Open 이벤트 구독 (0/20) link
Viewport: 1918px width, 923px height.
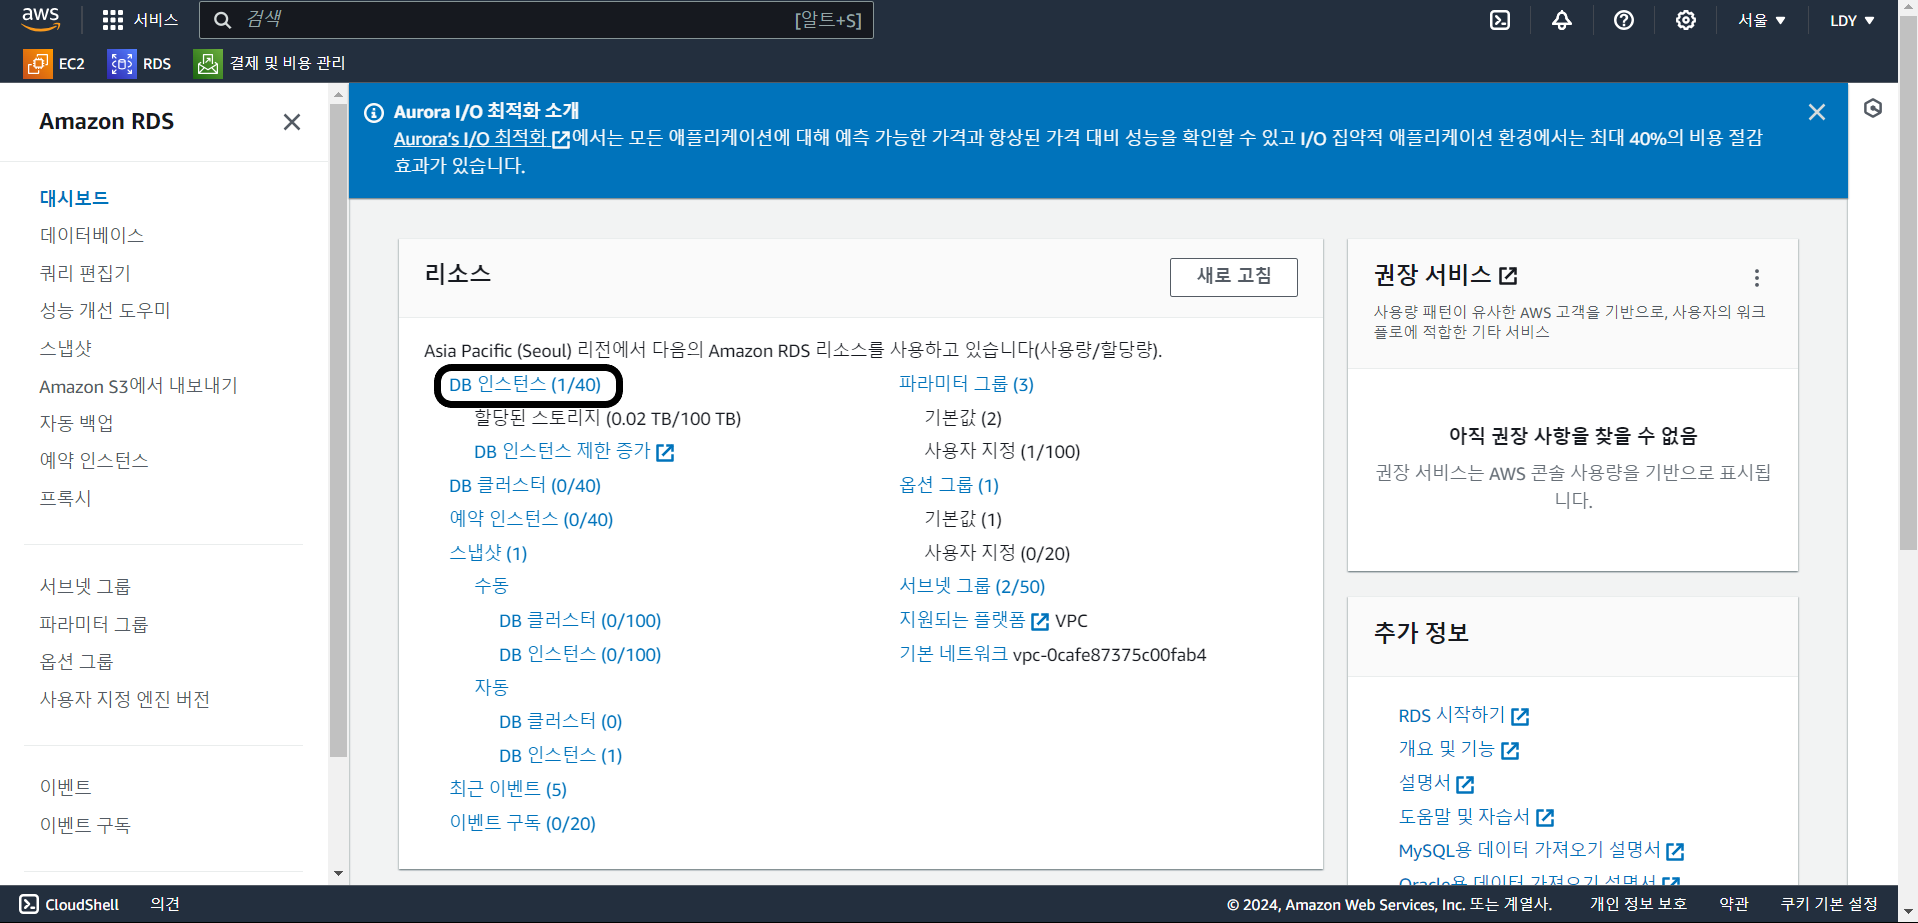point(522,823)
